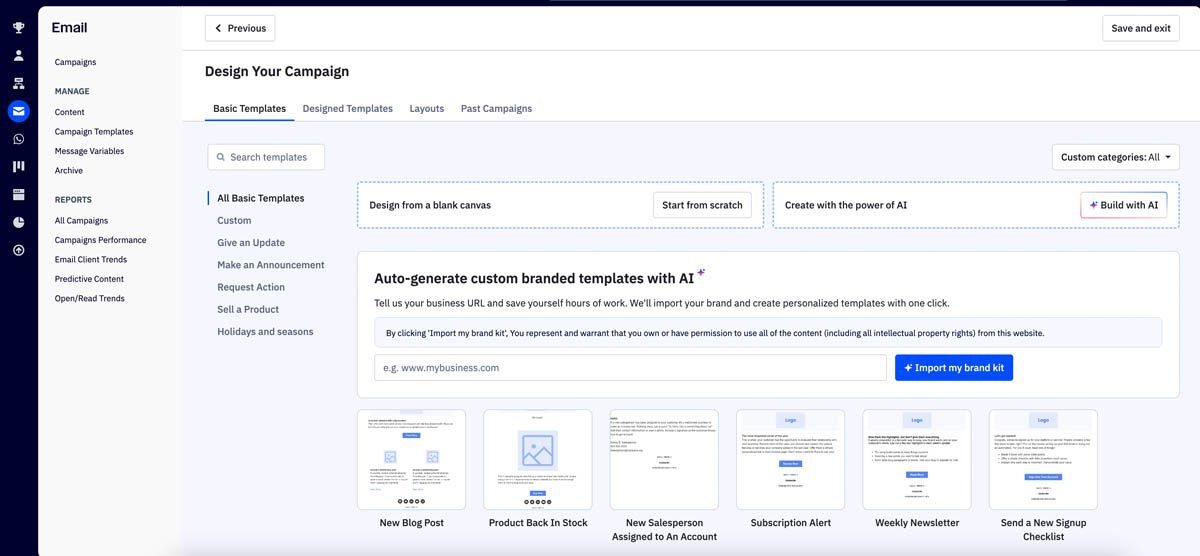Select the Weekly Newsletter template thumbnail
Viewport: 1200px width, 556px height.
917,460
